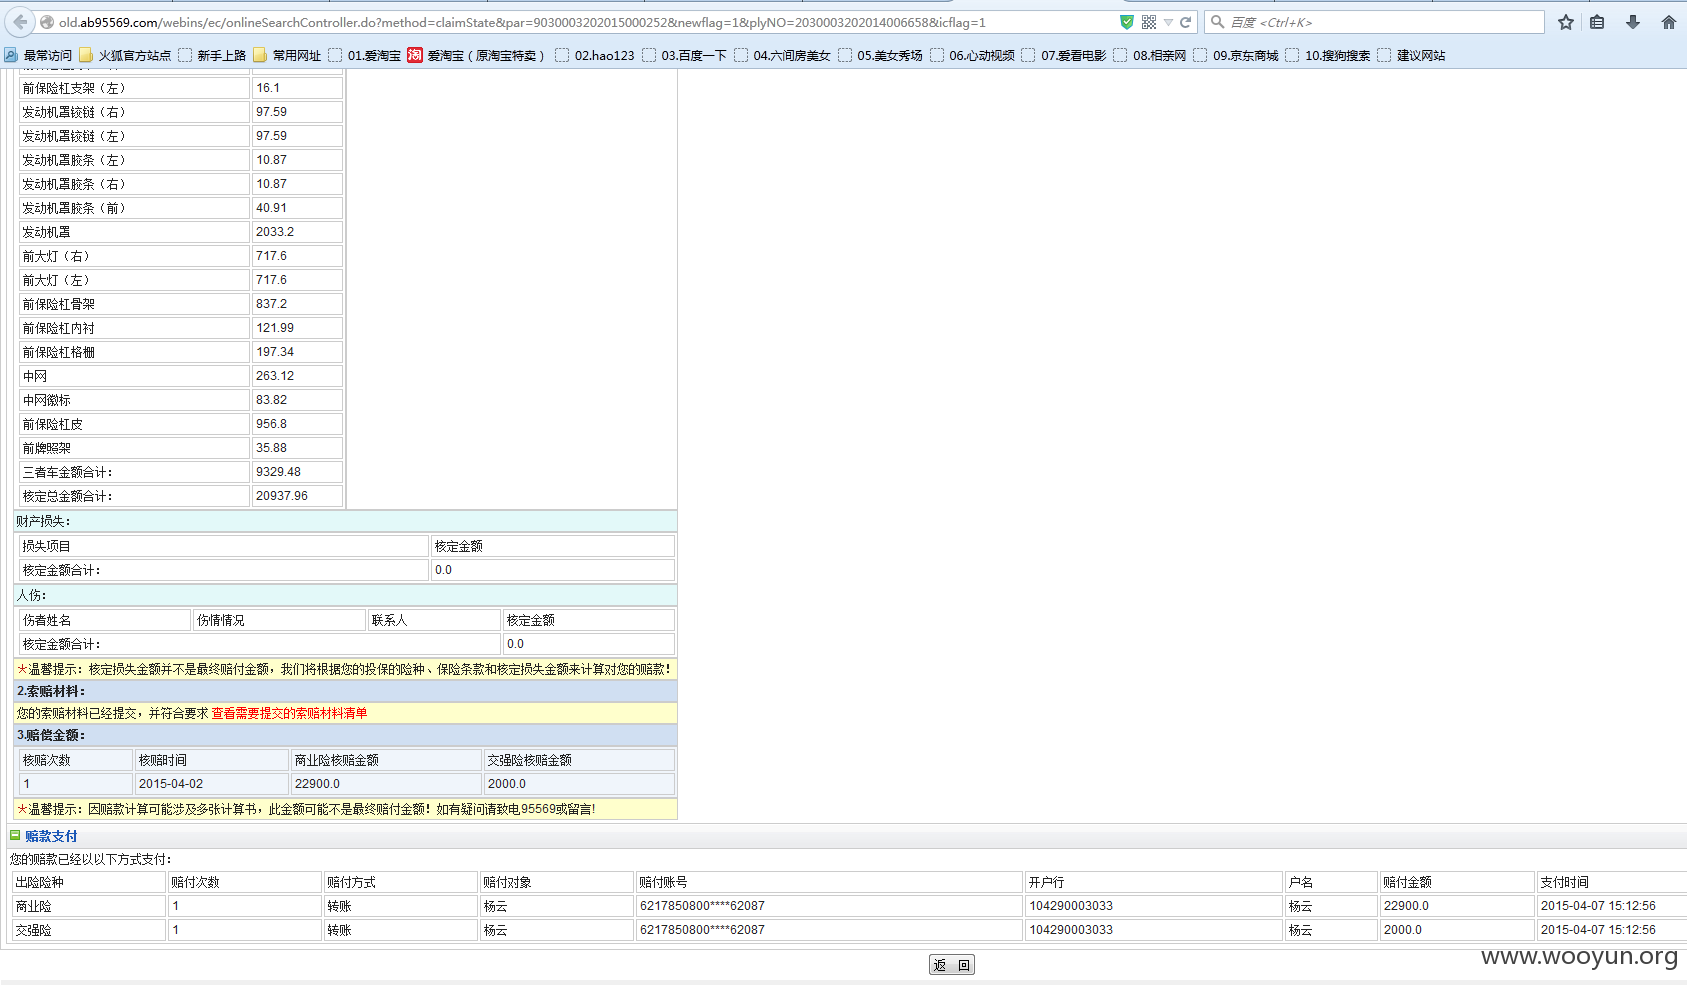Click the browser back arrow button
Viewport: 1687px width, 985px height.
[x=20, y=22]
